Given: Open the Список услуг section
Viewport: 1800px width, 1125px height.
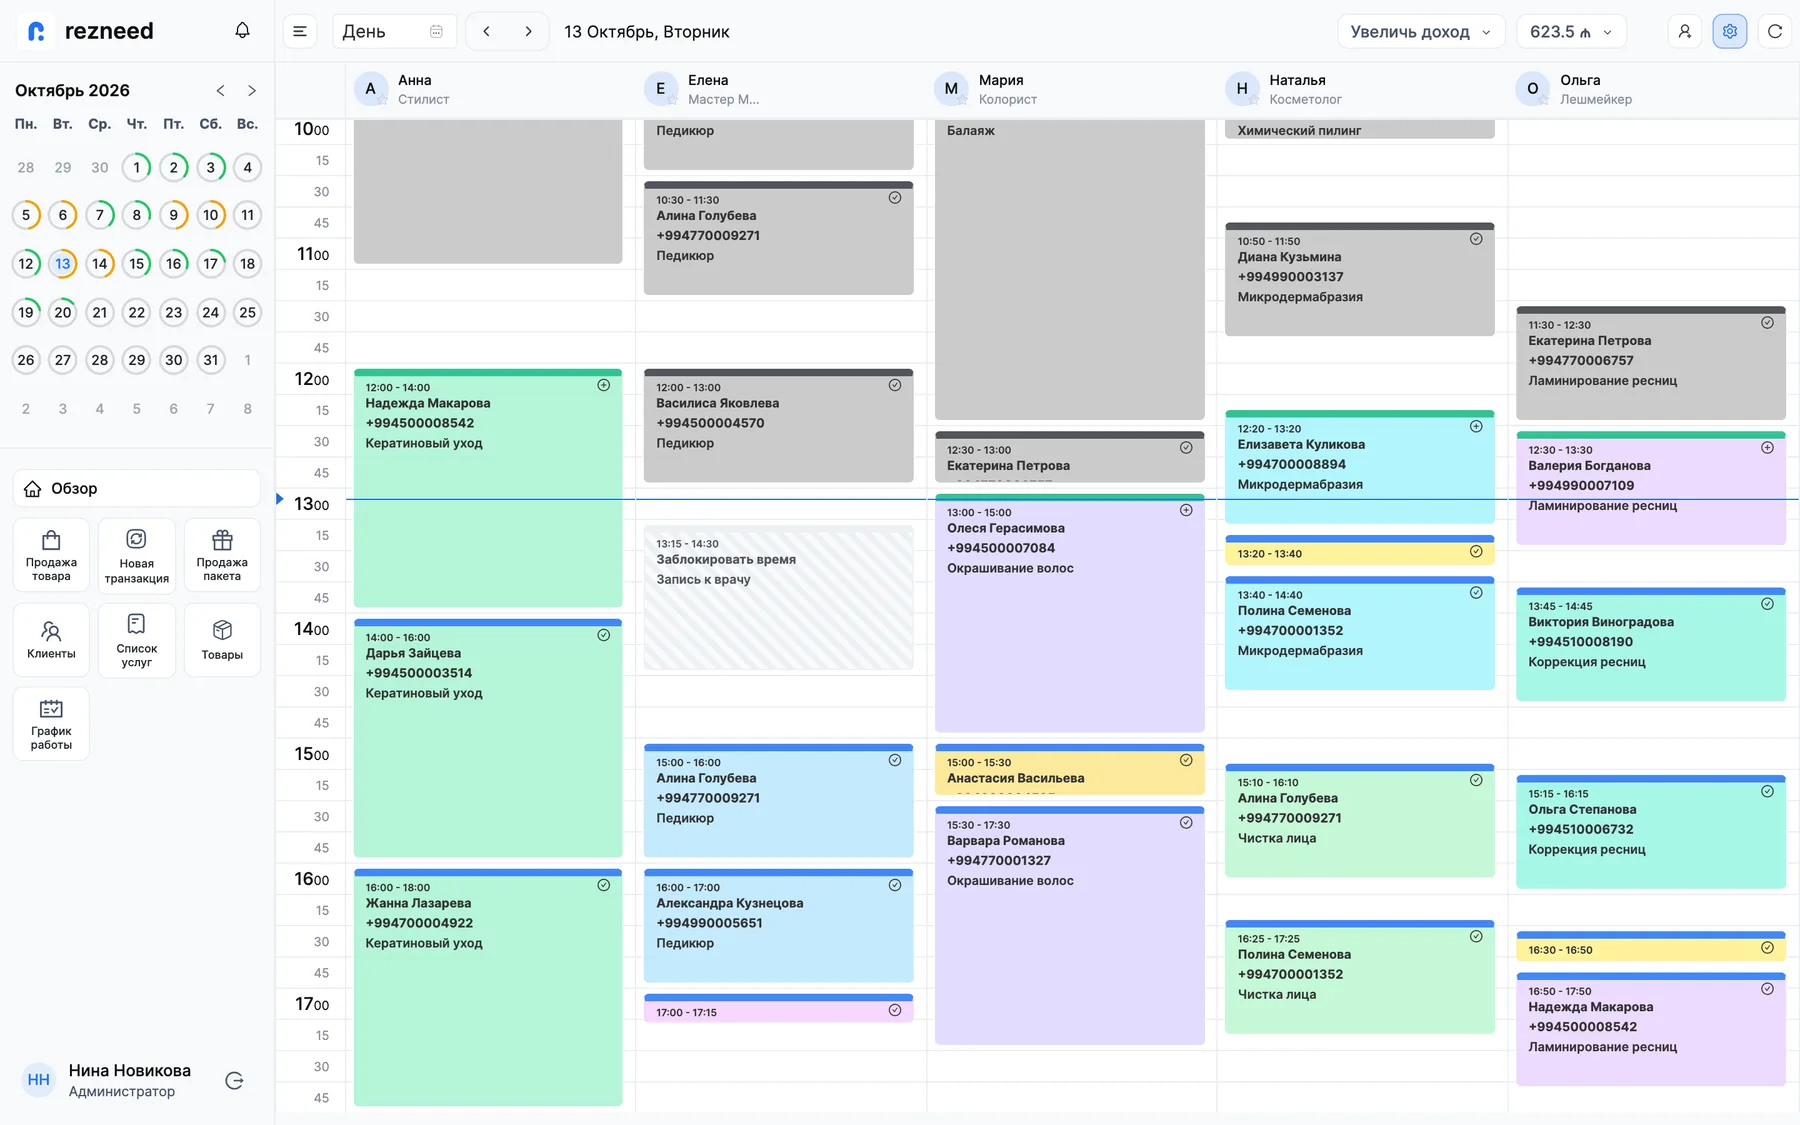Looking at the screenshot, I should pos(137,640).
